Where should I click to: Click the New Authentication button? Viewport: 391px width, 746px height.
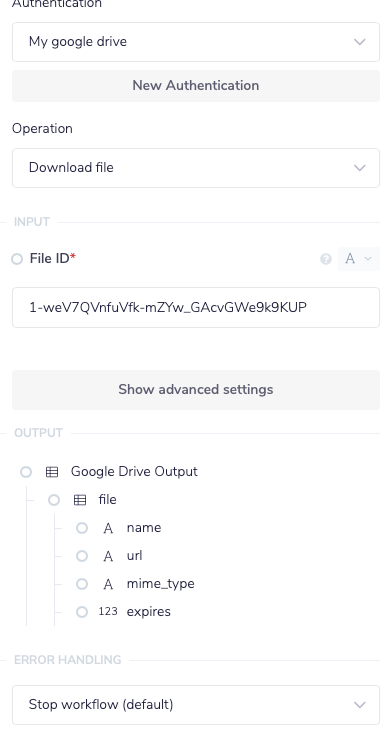[x=196, y=86]
